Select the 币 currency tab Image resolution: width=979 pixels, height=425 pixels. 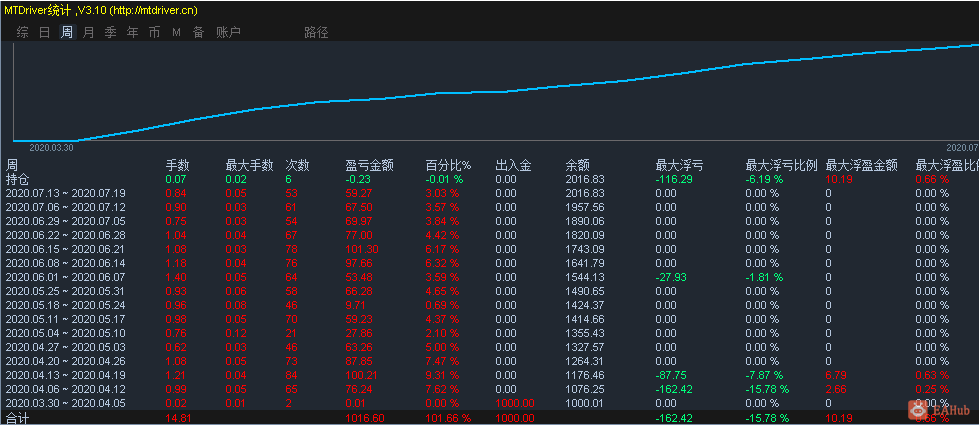click(154, 32)
